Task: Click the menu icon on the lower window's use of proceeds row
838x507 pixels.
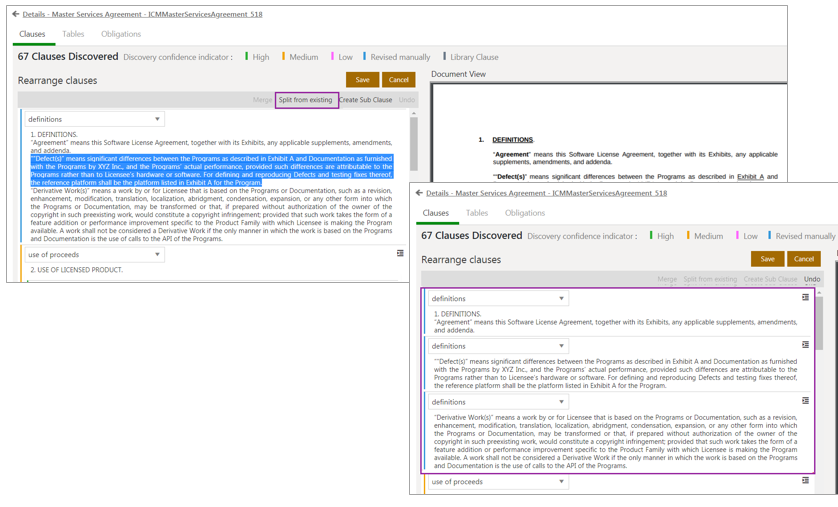Action: (x=805, y=481)
